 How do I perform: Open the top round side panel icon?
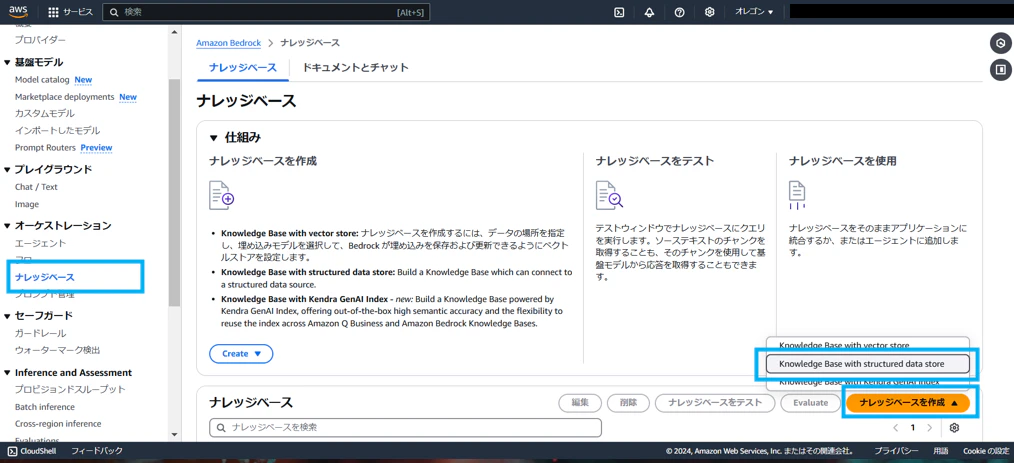(1000, 43)
